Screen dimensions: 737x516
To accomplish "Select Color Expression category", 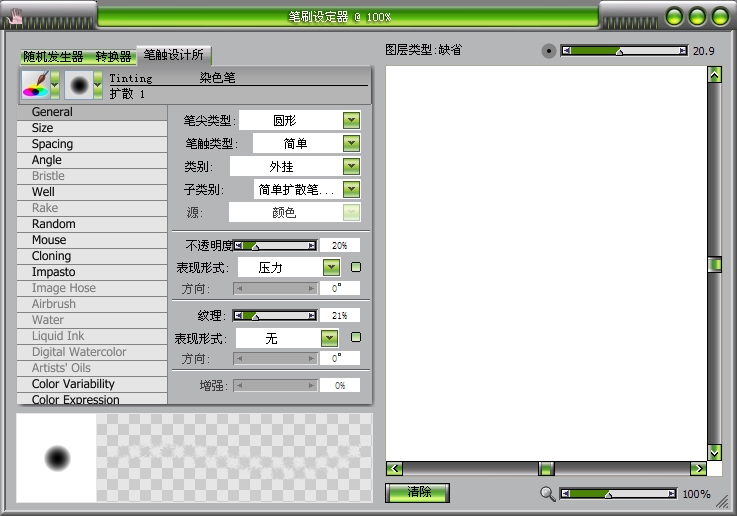I will pos(92,399).
